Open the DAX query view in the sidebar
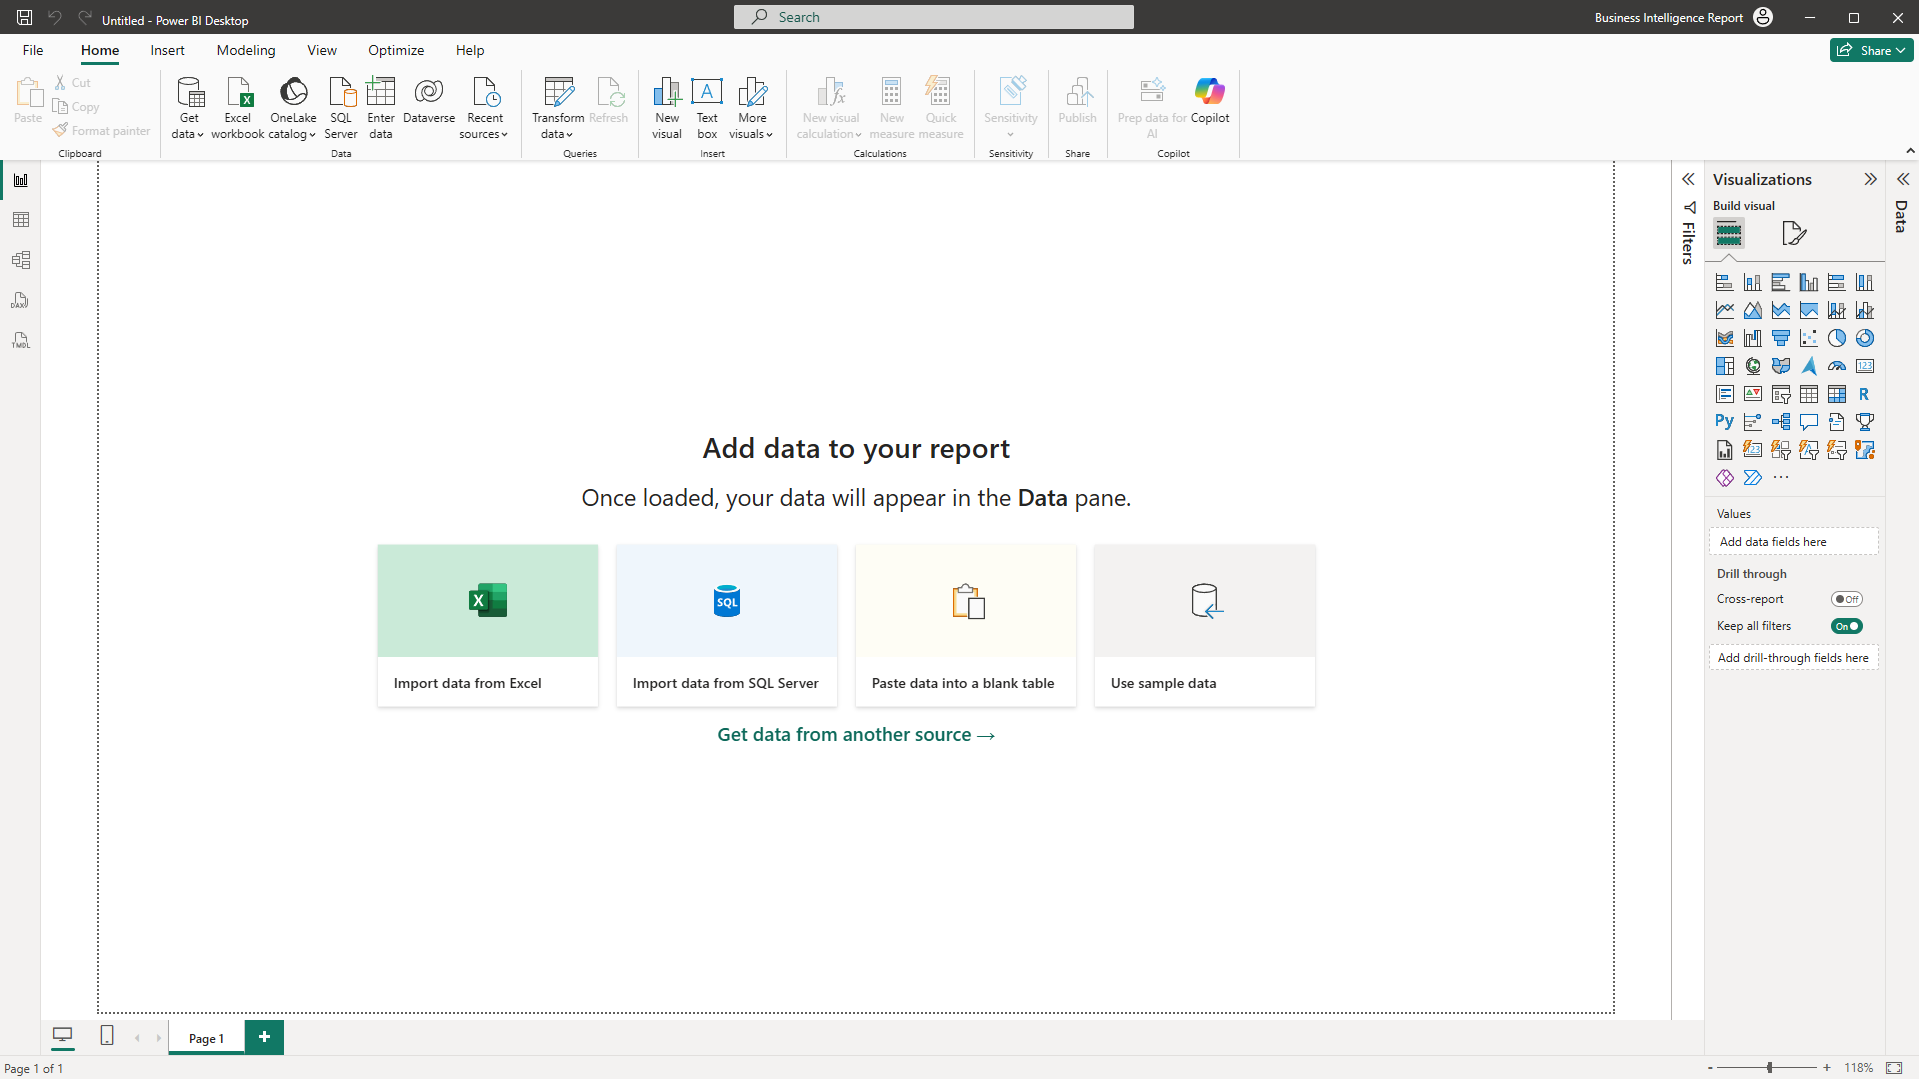1919x1079 pixels. [21, 300]
